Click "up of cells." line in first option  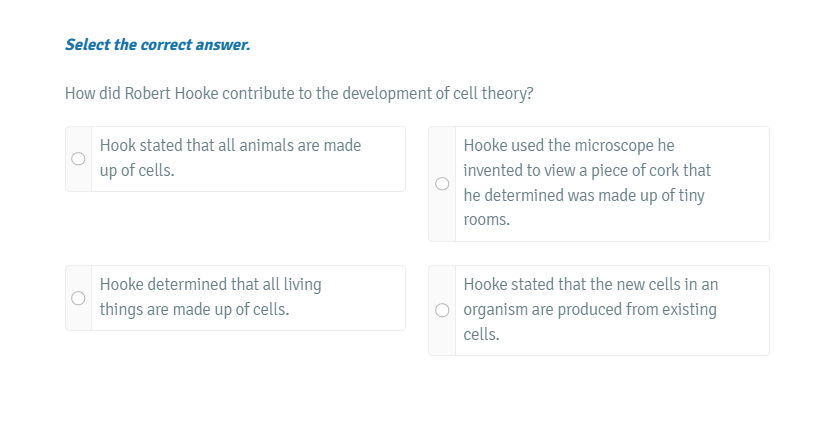(x=137, y=171)
